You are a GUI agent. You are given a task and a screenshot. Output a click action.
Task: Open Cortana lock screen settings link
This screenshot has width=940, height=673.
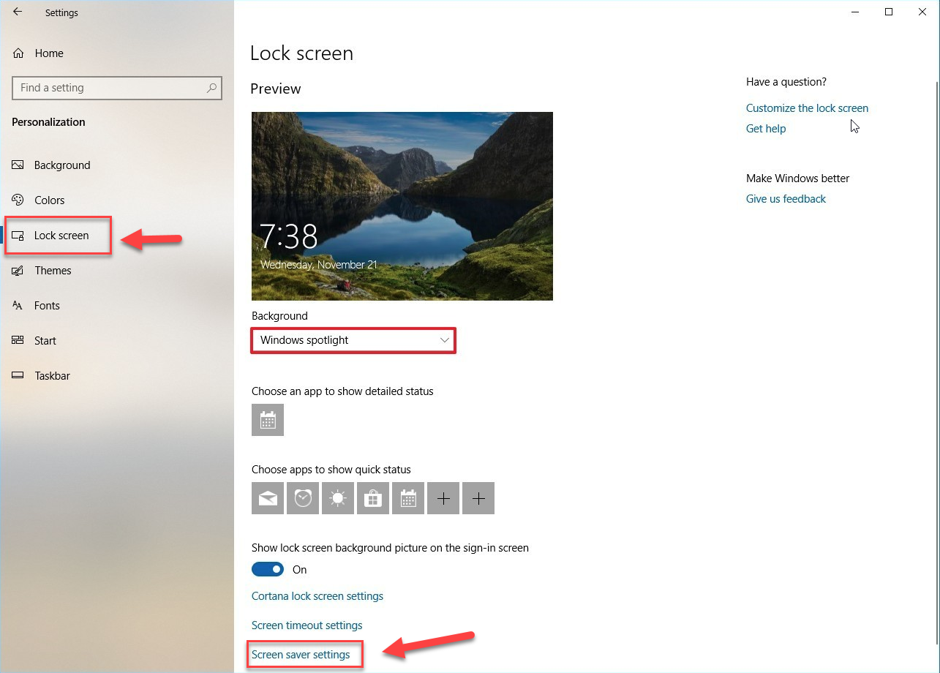(x=317, y=596)
